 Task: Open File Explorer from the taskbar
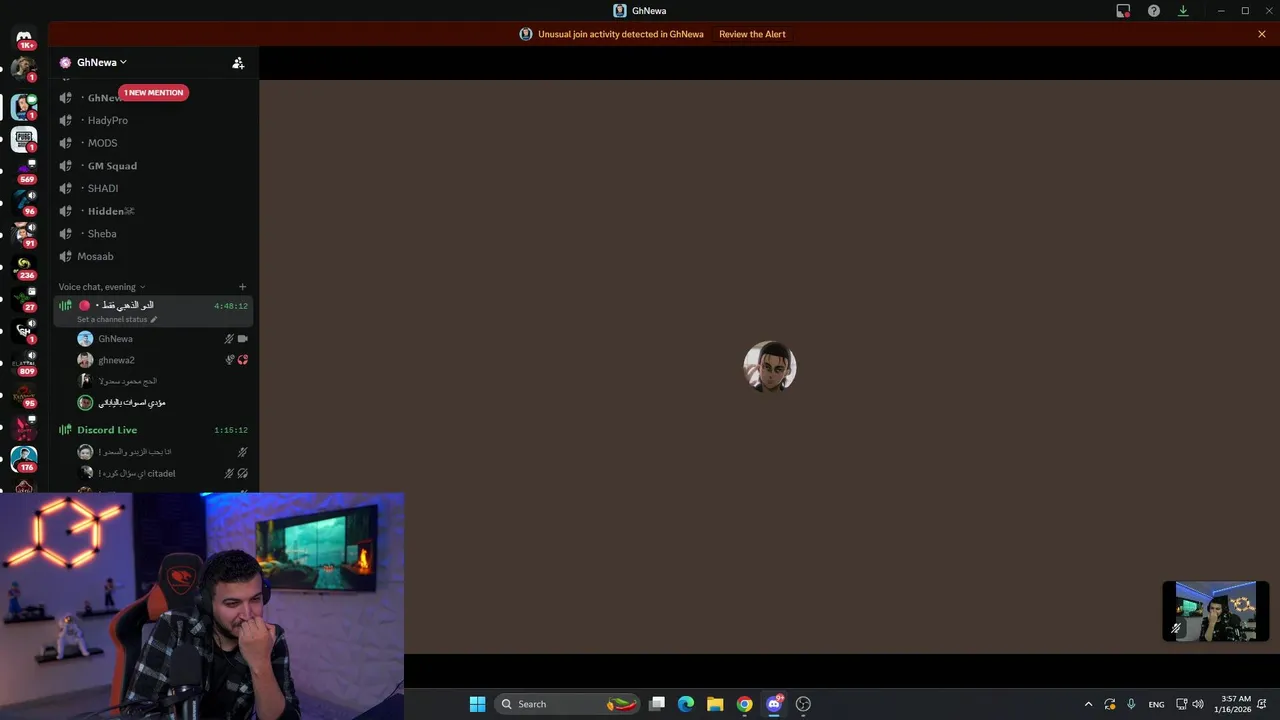coord(715,704)
